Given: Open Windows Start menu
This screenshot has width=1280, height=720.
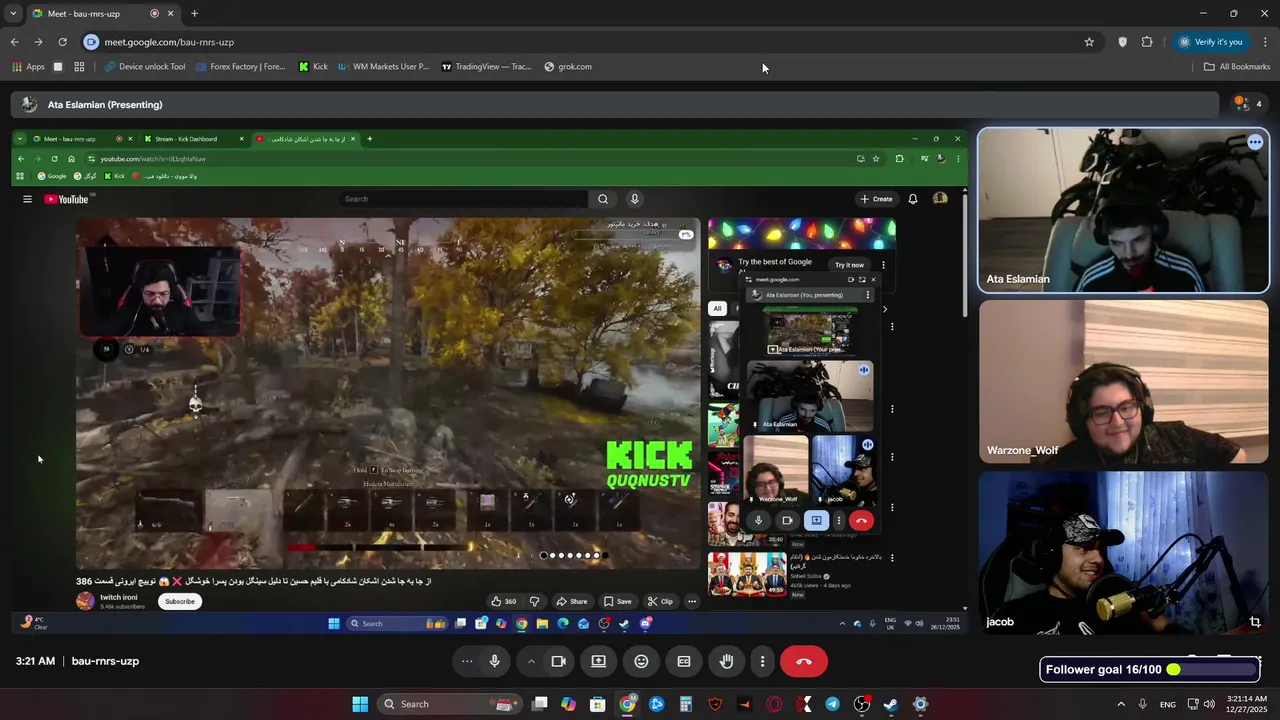Looking at the screenshot, I should (x=360, y=704).
